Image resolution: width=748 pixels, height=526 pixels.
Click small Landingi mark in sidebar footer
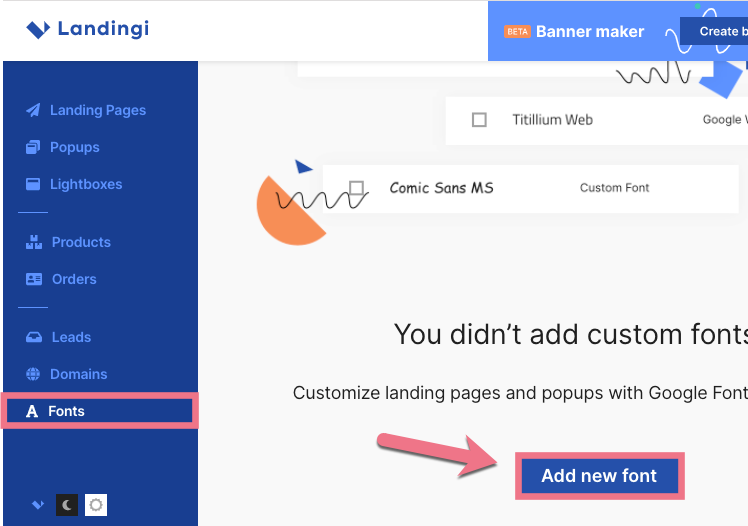pyautogui.click(x=38, y=505)
